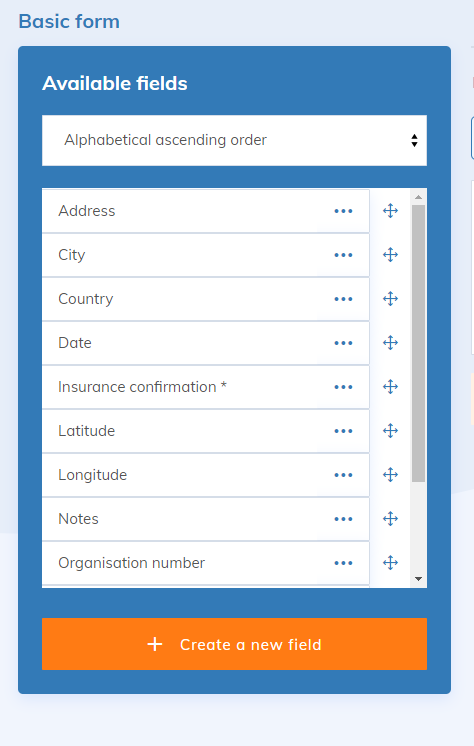
Task: Open the Country field's three-dot menu
Action: (x=343, y=299)
